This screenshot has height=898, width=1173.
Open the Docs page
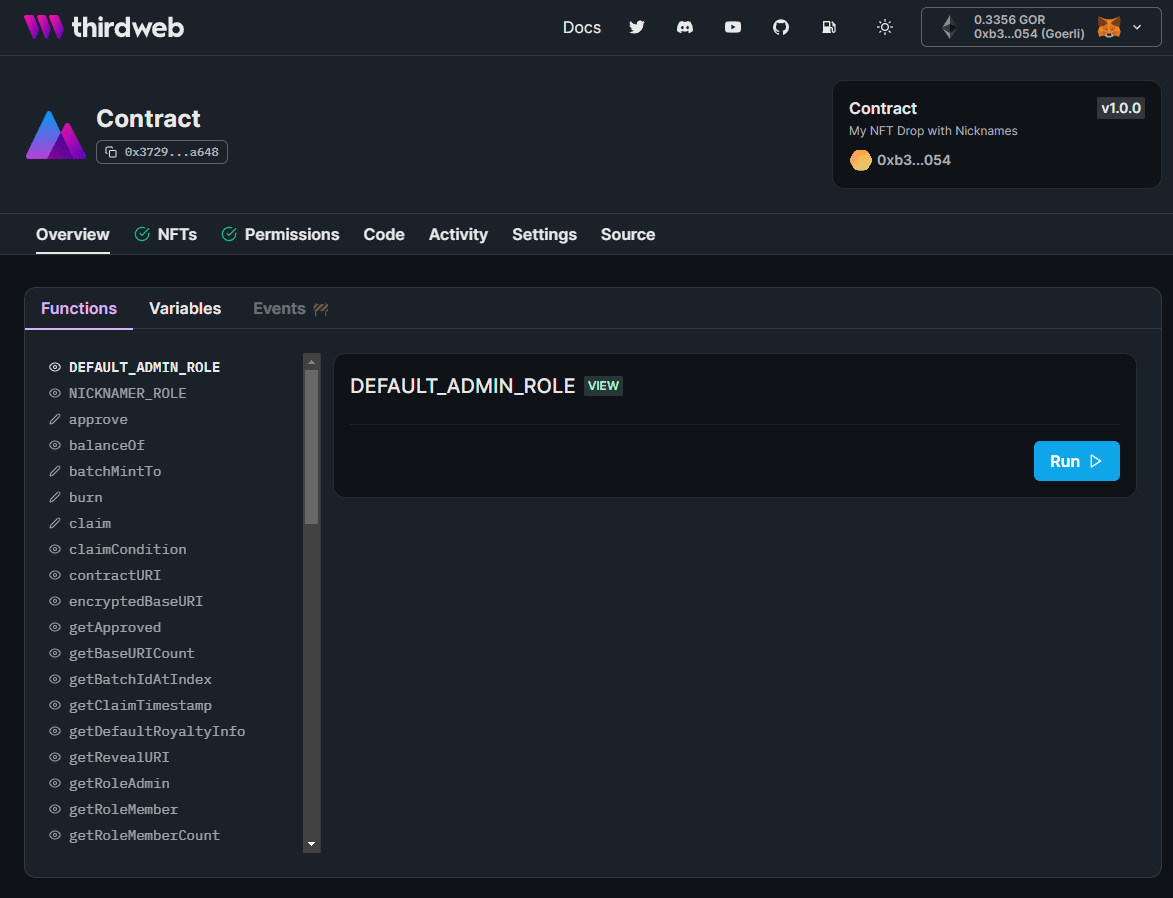click(x=582, y=27)
